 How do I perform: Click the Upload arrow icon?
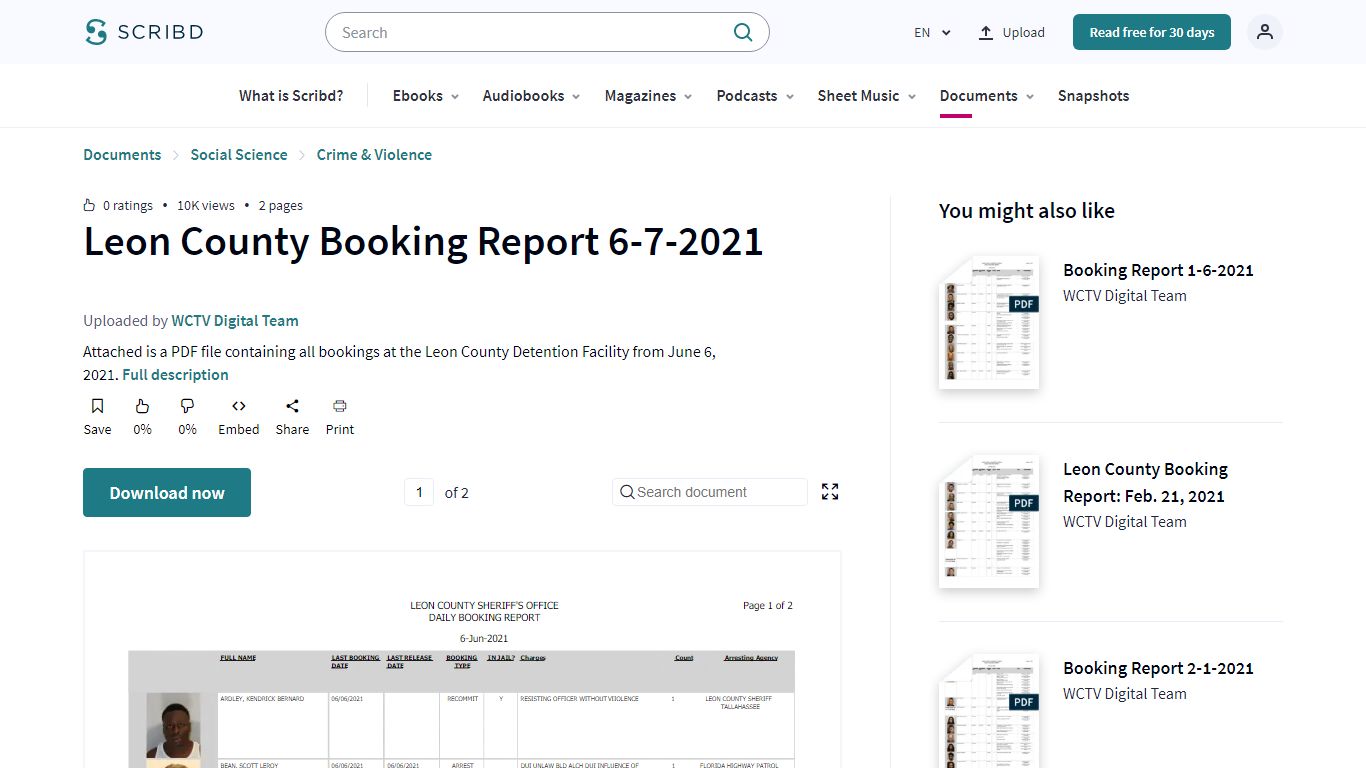pos(986,32)
